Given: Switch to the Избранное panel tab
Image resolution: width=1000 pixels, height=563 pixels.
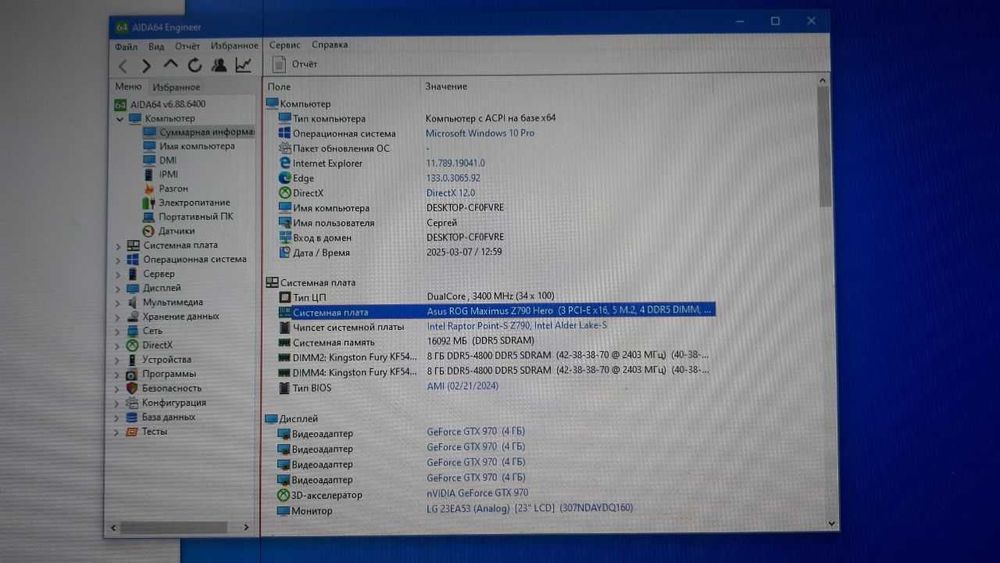Looking at the screenshot, I should tap(176, 87).
